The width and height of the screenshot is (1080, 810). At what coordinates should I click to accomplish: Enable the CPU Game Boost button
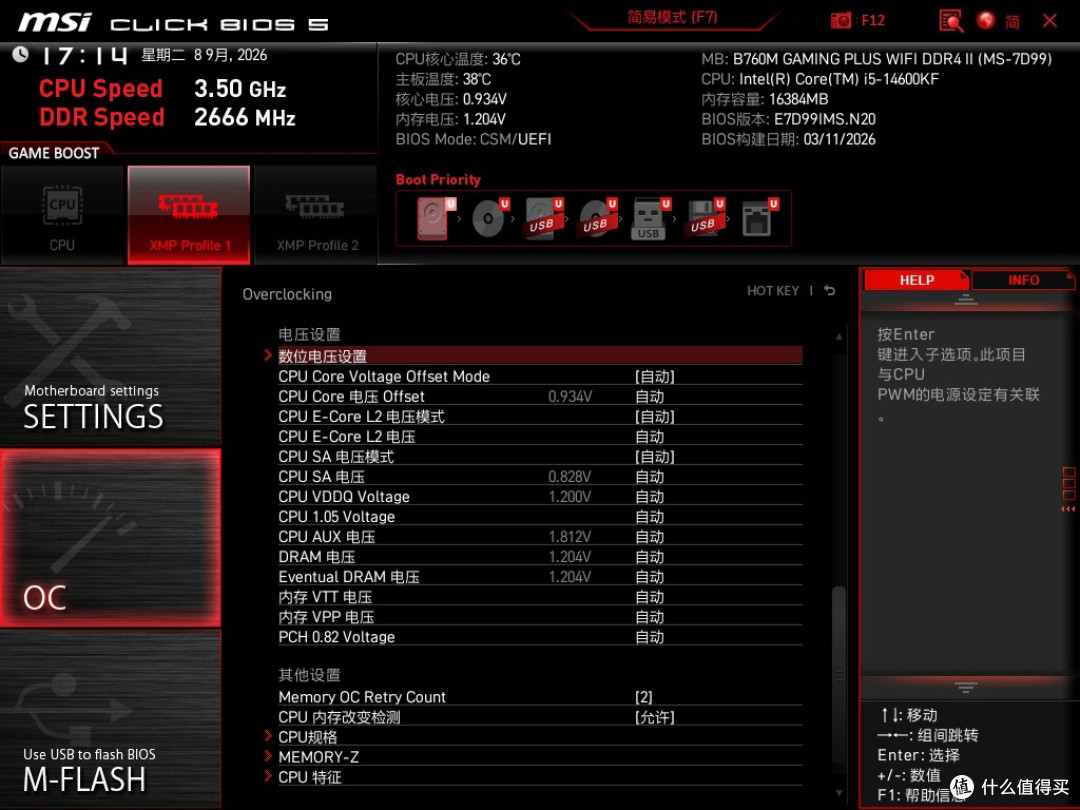[x=63, y=215]
